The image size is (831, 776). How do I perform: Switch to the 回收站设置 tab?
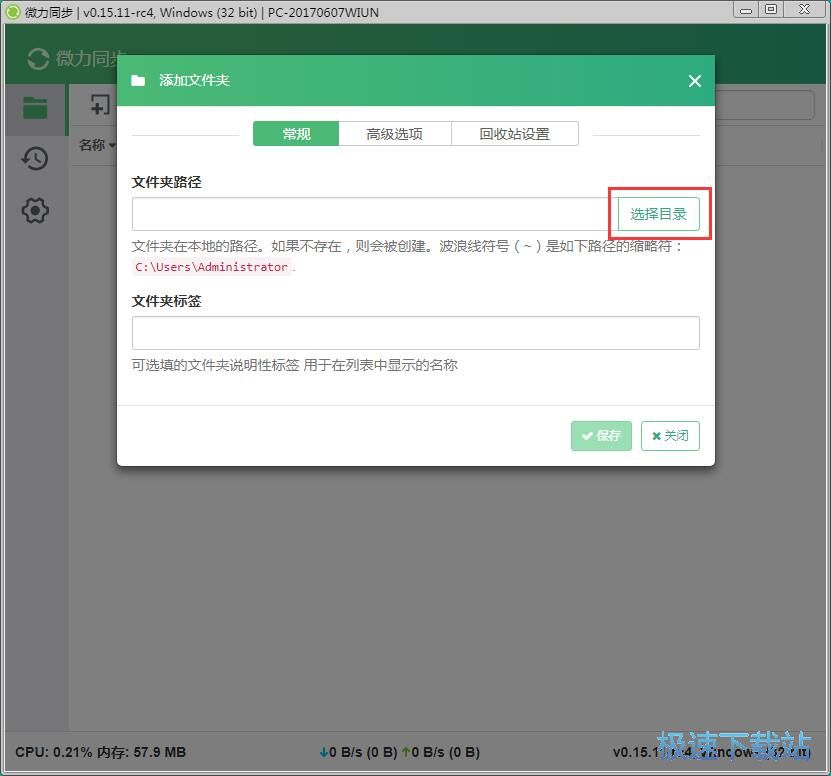click(x=515, y=133)
